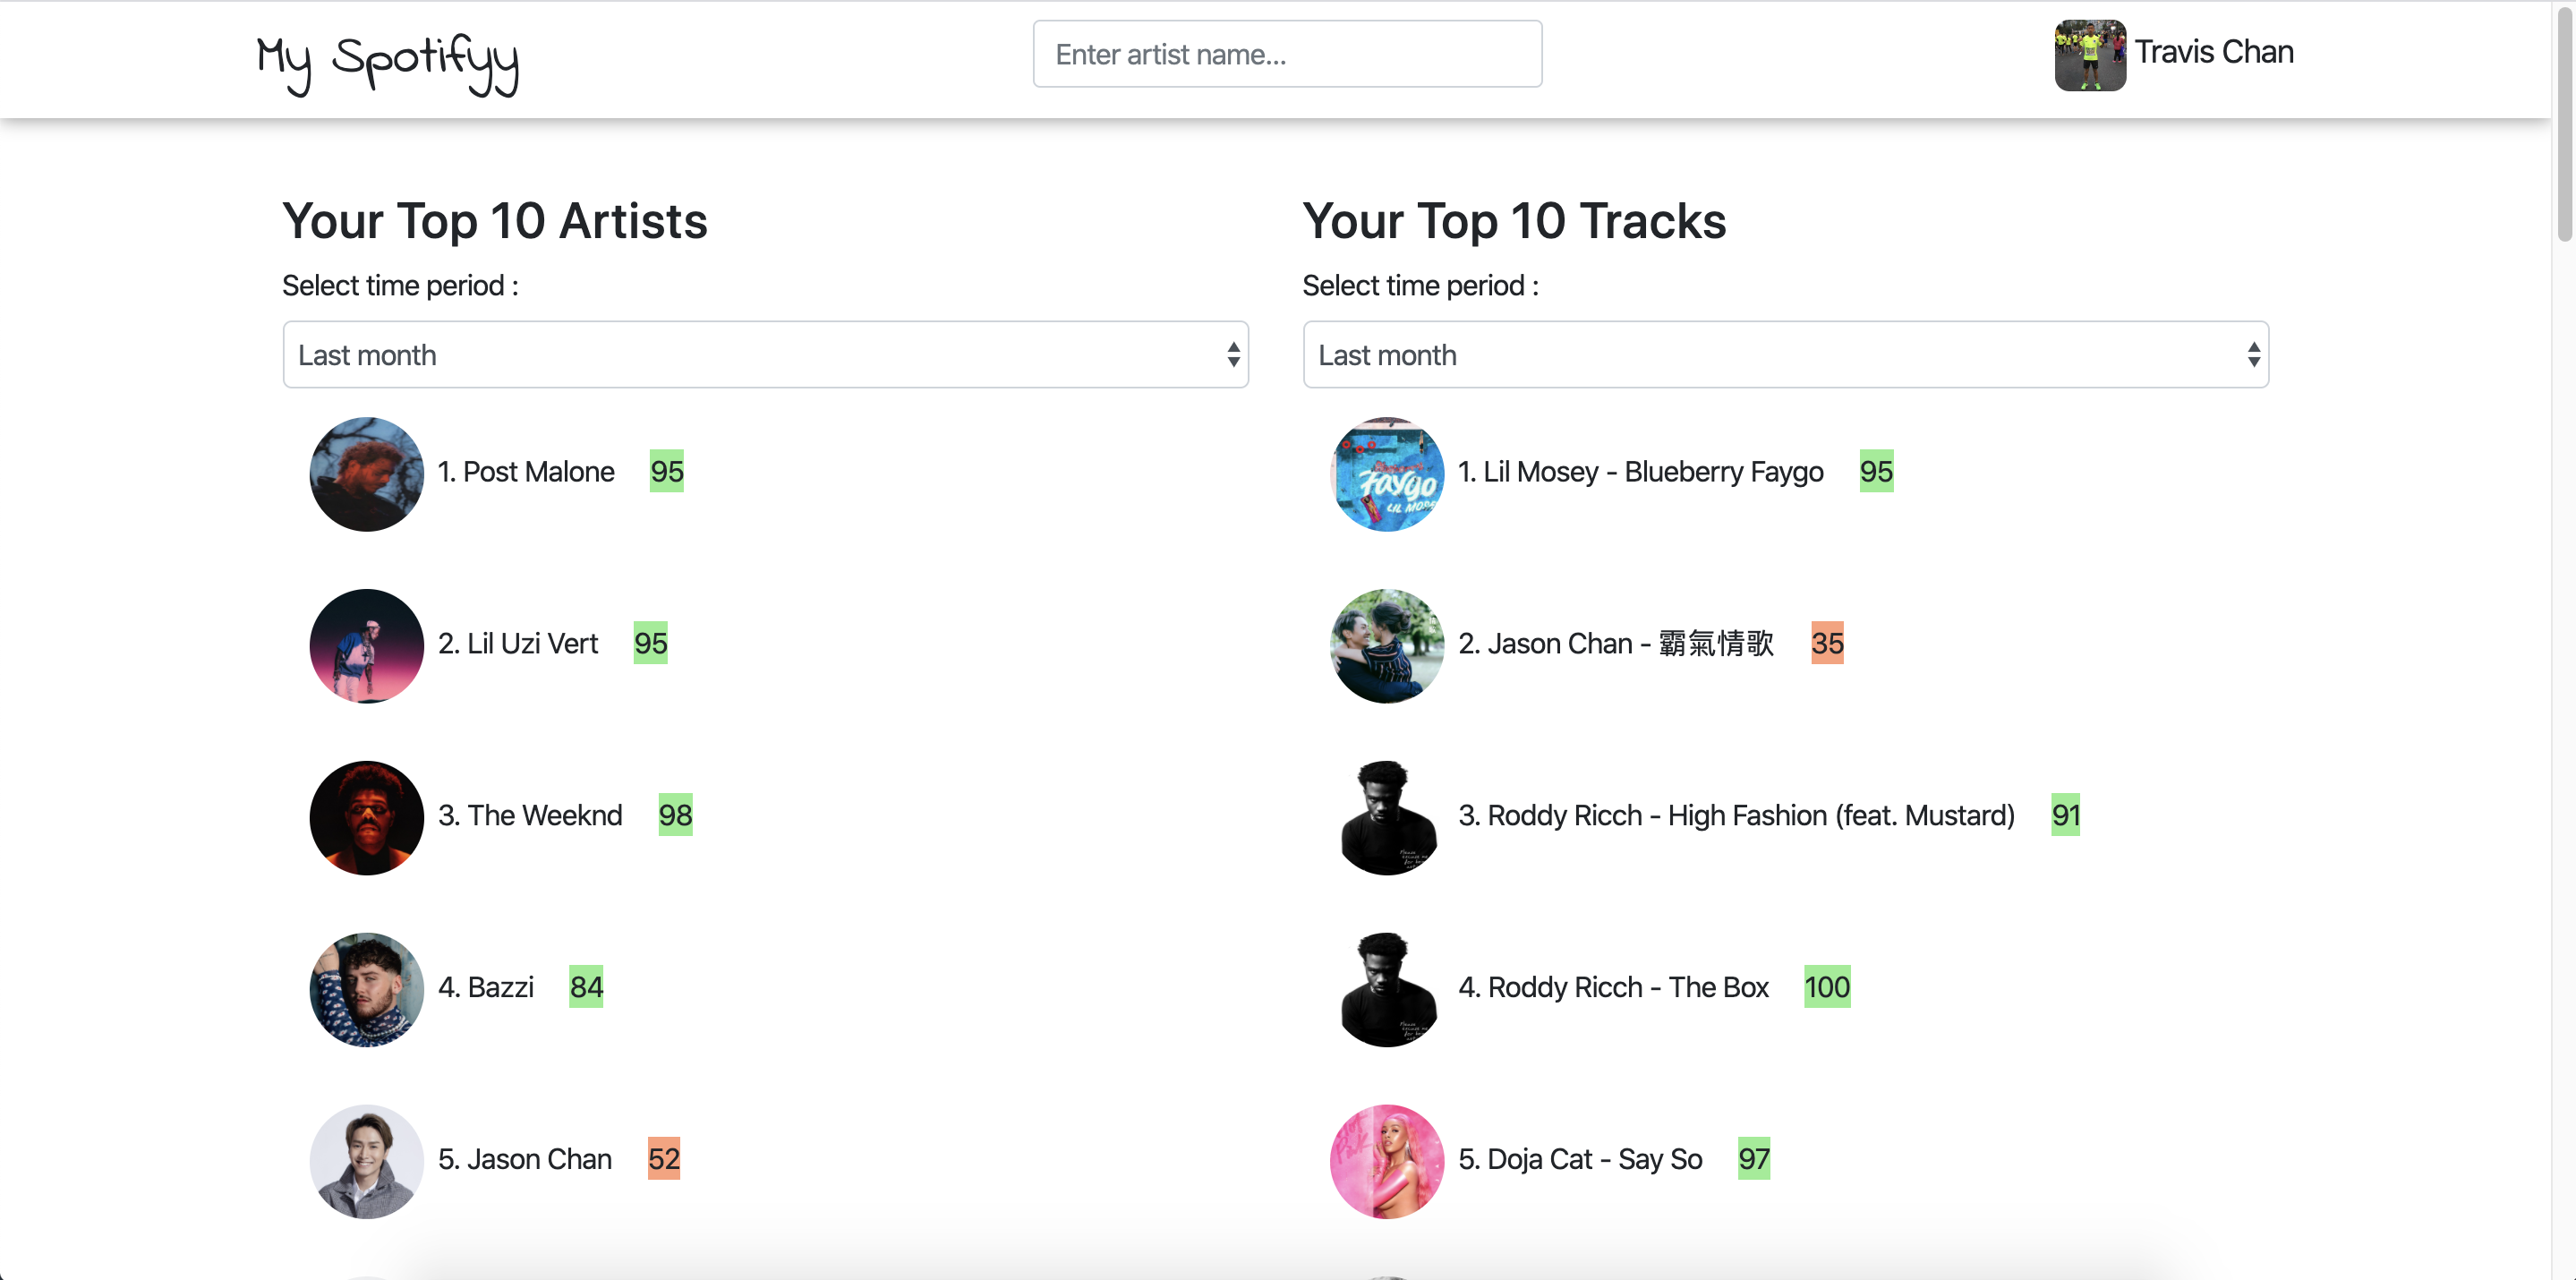Click the 98 popularity badge for The Weeknd
Viewport: 2576px width, 1280px height.
click(x=675, y=815)
